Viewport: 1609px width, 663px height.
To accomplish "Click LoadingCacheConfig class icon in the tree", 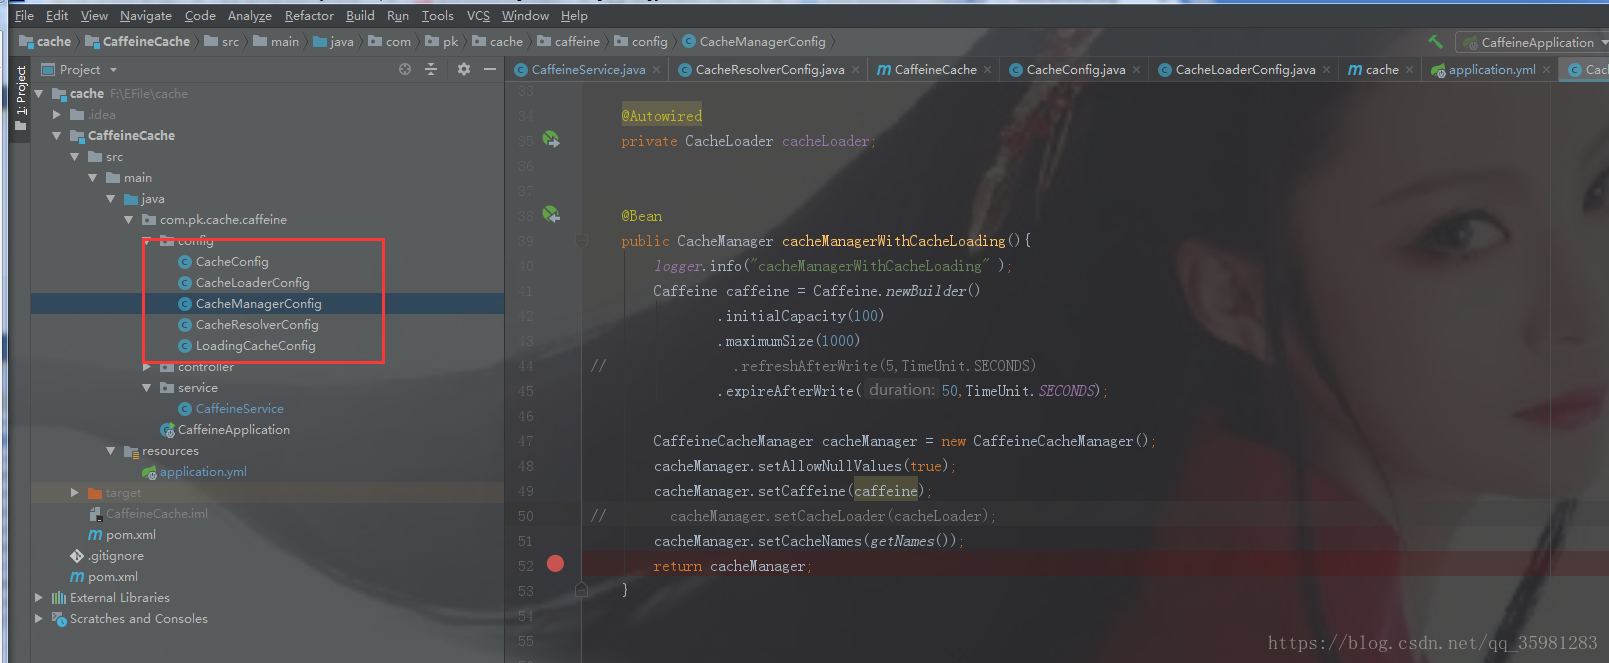I will [185, 346].
